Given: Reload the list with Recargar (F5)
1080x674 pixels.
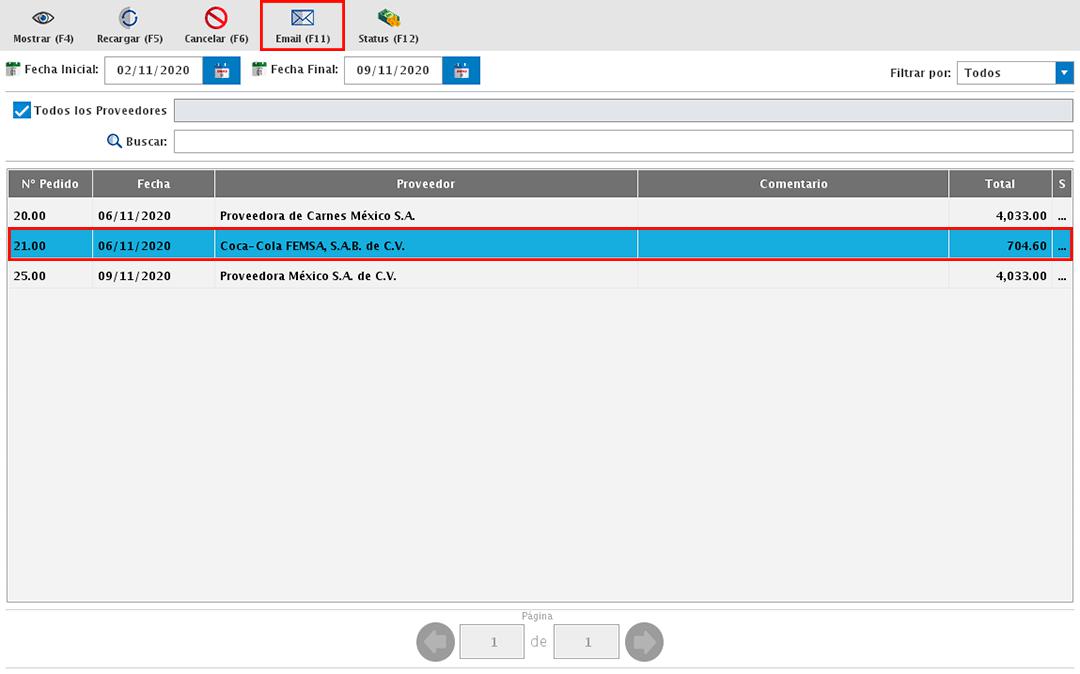Looking at the screenshot, I should [x=129, y=19].
